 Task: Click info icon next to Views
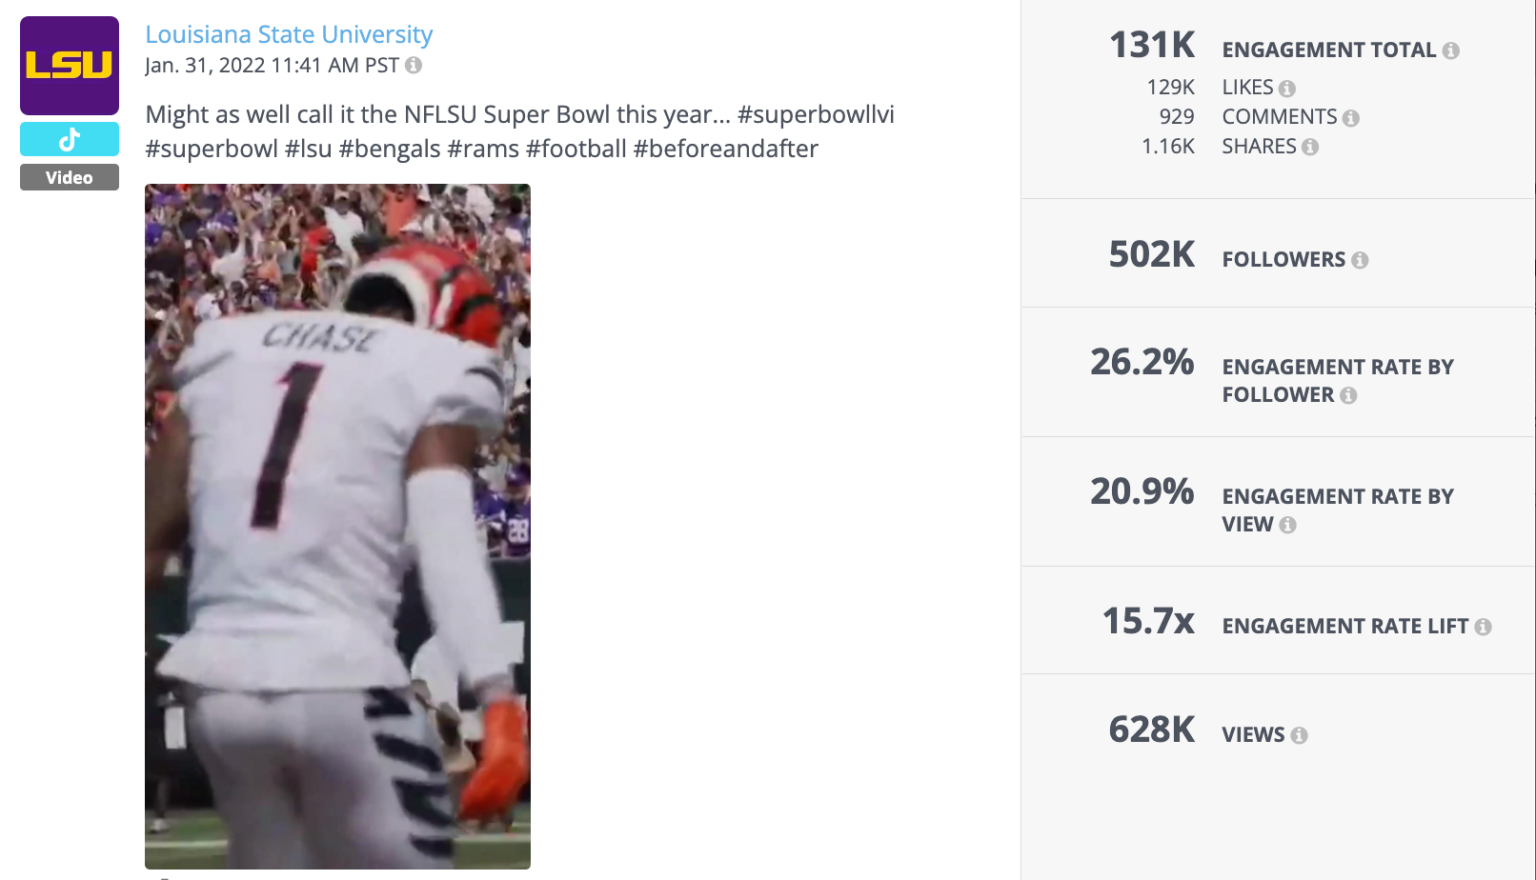tap(1299, 736)
